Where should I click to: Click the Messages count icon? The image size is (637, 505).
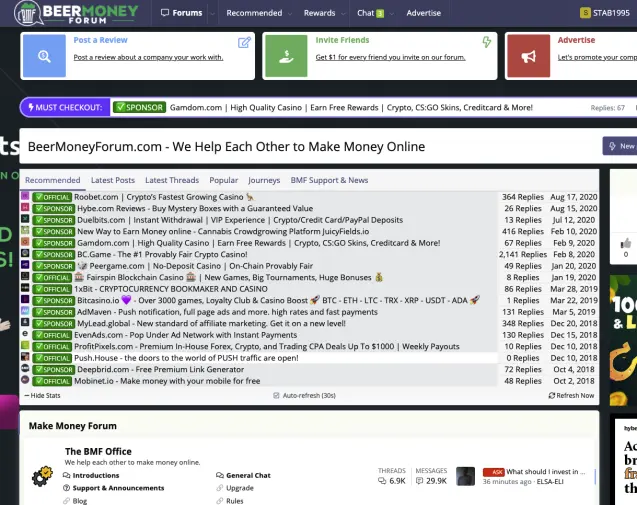coord(419,481)
